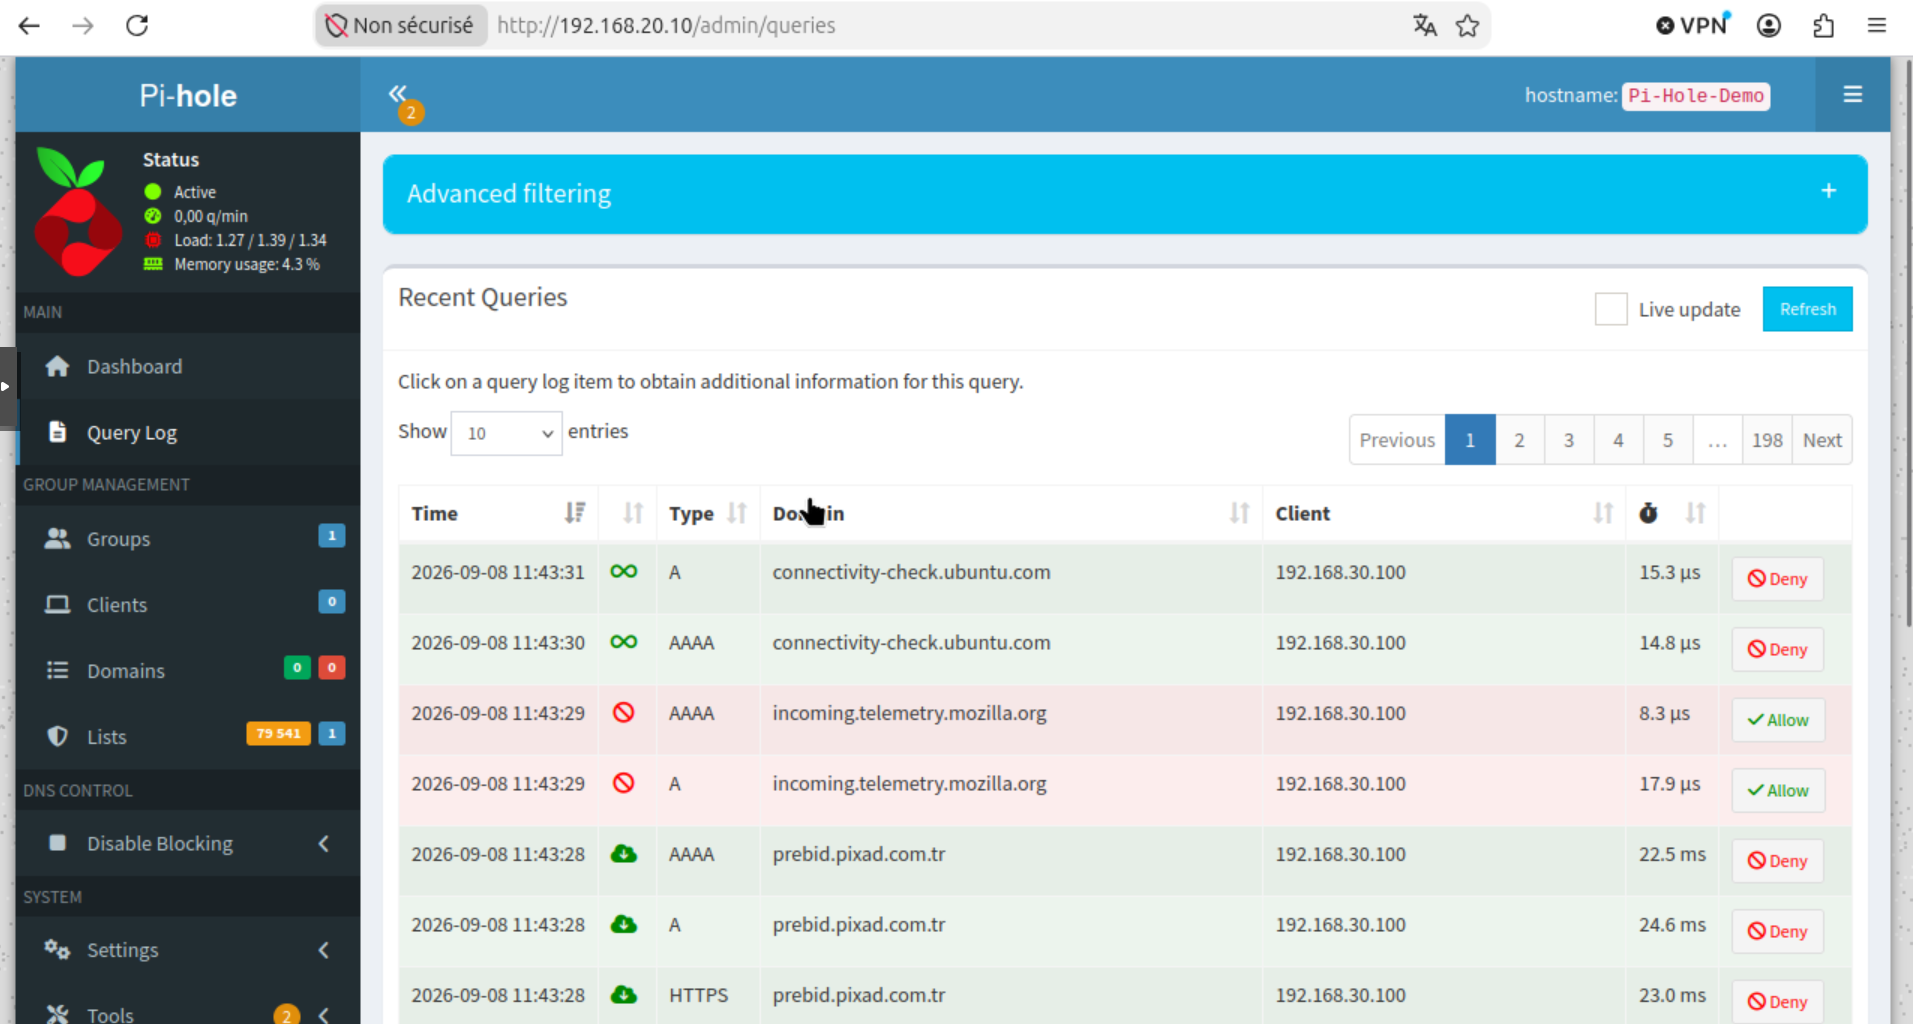The width and height of the screenshot is (1913, 1024).
Task: Deny connectivity-check.ubuntu.com AAAA query at 11:43:30
Action: coord(1777,649)
